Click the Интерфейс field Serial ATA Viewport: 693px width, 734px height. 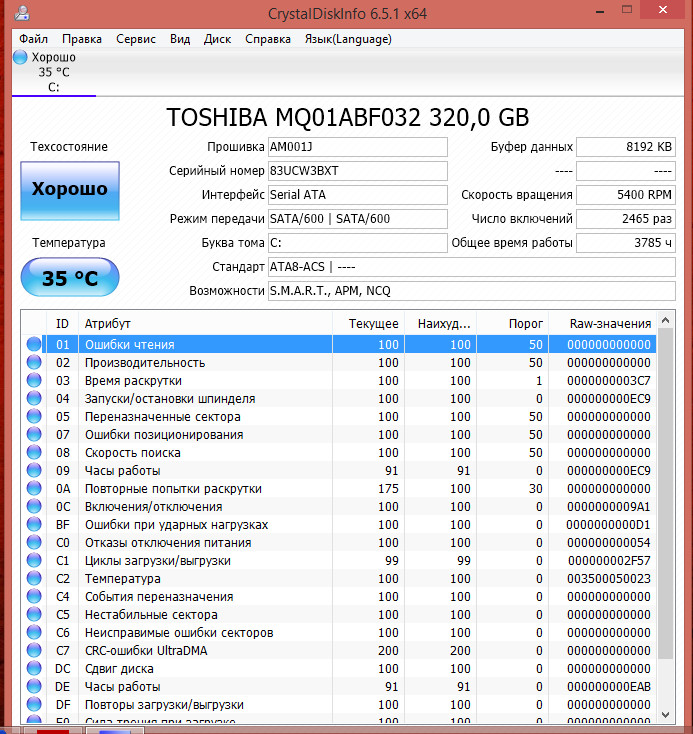pyautogui.click(x=358, y=195)
